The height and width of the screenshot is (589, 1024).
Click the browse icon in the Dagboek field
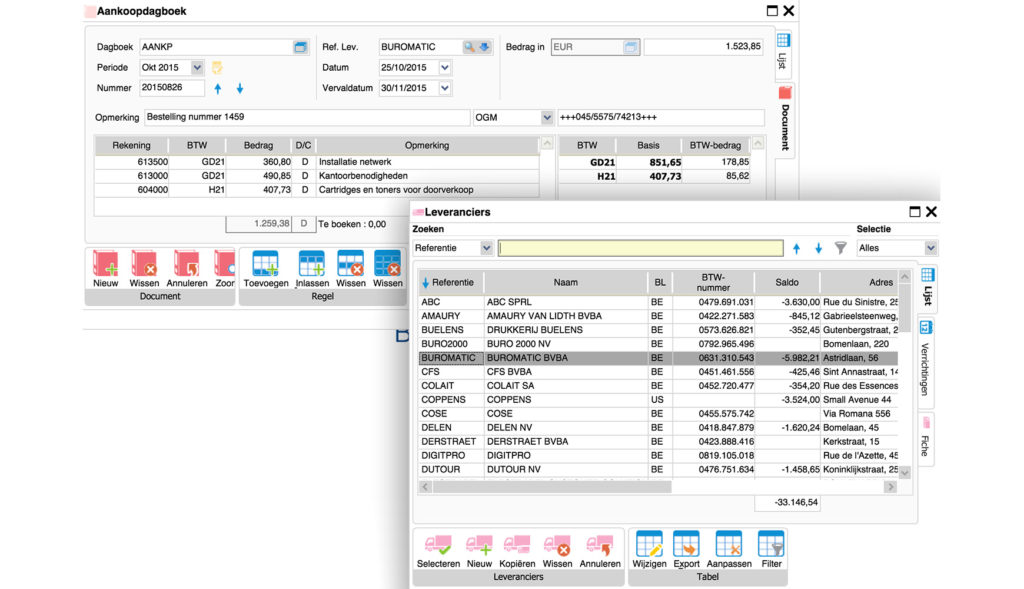(300, 47)
